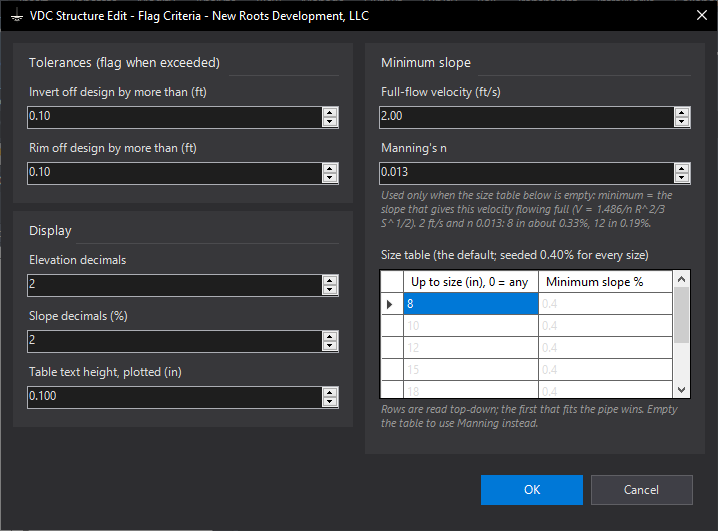This screenshot has width=718, height=531.
Task: Click the 'Up to size (in), 0 = any' column header
Action: [x=471, y=282]
